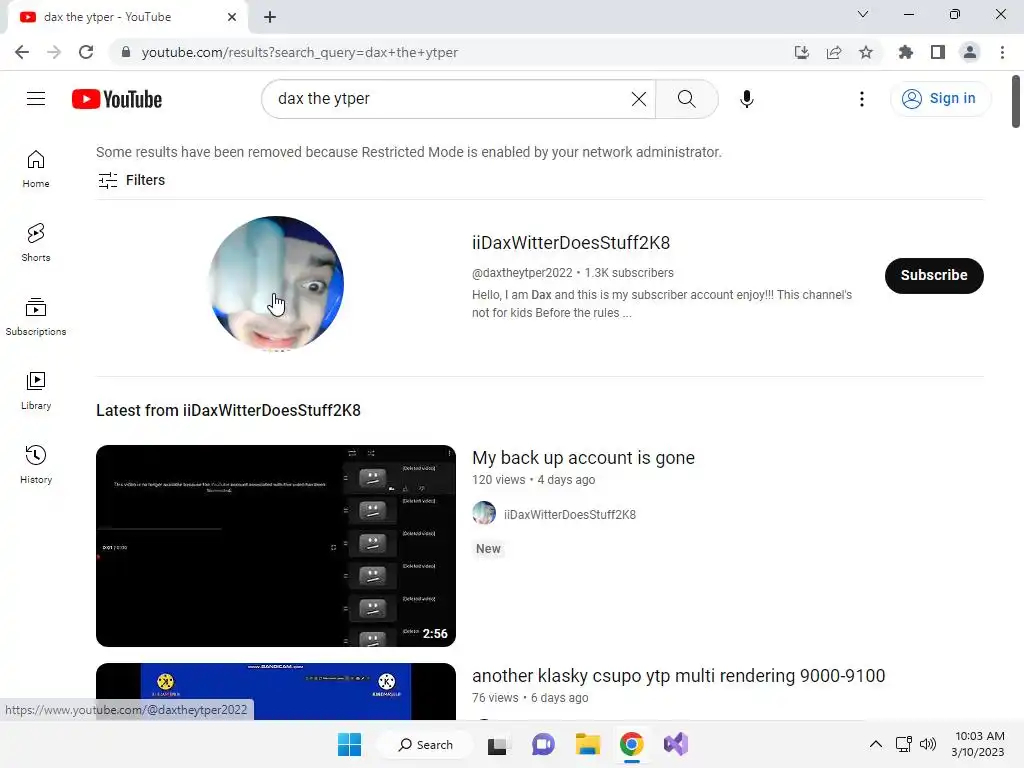Open Subscriptions in the sidebar
Image resolution: width=1024 pixels, height=768 pixels.
[x=36, y=316]
